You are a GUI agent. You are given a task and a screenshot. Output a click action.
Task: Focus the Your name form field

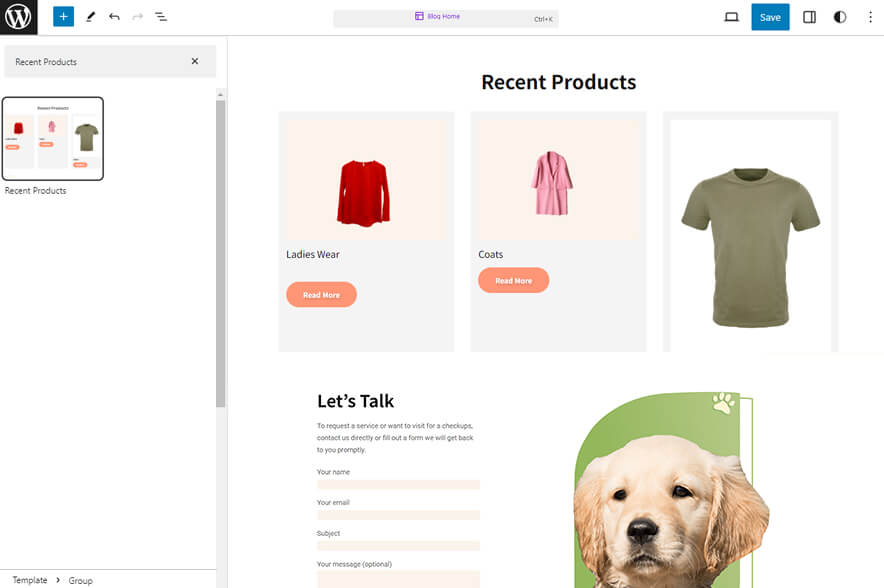398,484
